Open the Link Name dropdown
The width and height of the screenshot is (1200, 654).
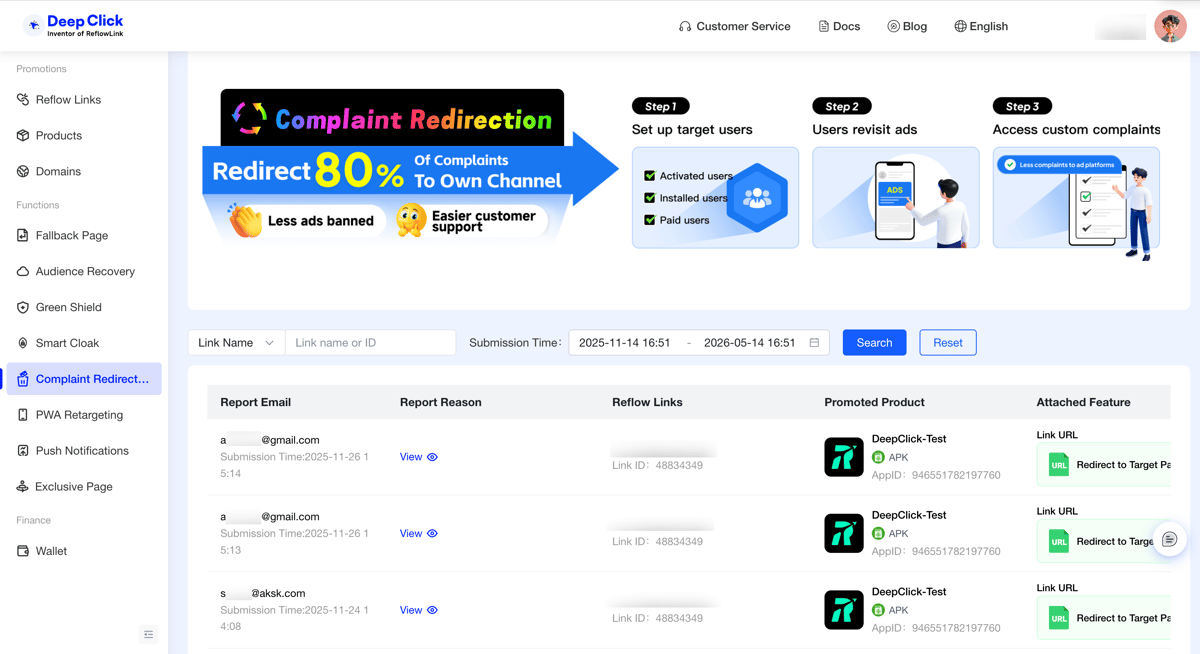pos(236,343)
